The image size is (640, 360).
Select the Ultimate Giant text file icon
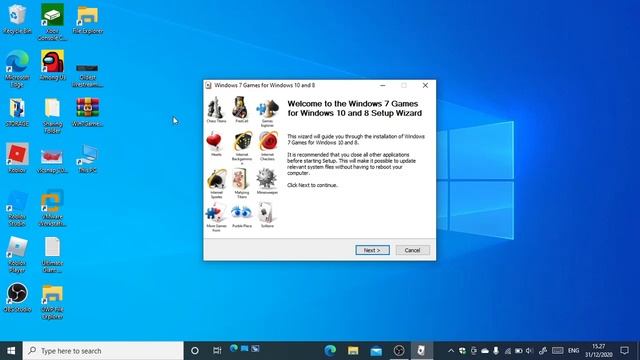click(x=52, y=255)
